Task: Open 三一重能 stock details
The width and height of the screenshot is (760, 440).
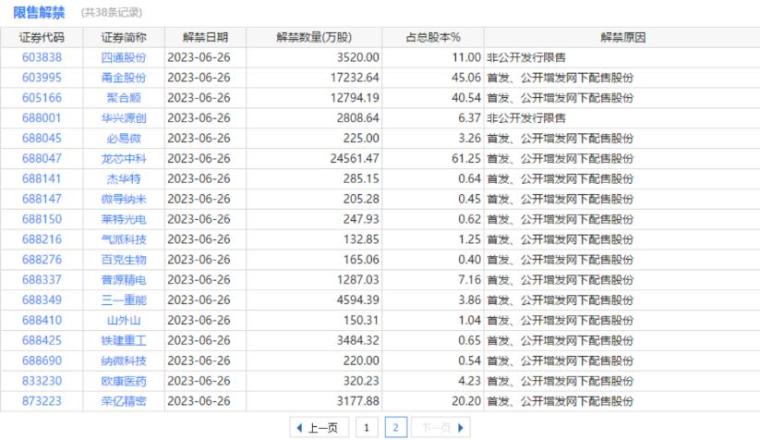Action: click(x=124, y=300)
